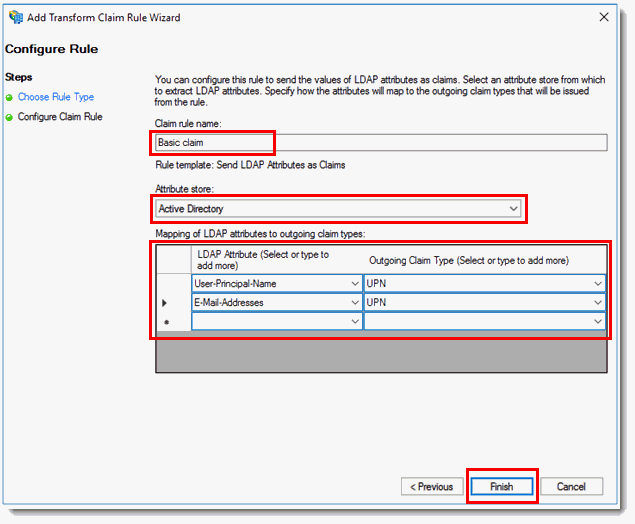Viewport: 635px width, 524px height.
Task: Expand the UPN claim type for User-Principal-Name row
Action: pos(598,283)
